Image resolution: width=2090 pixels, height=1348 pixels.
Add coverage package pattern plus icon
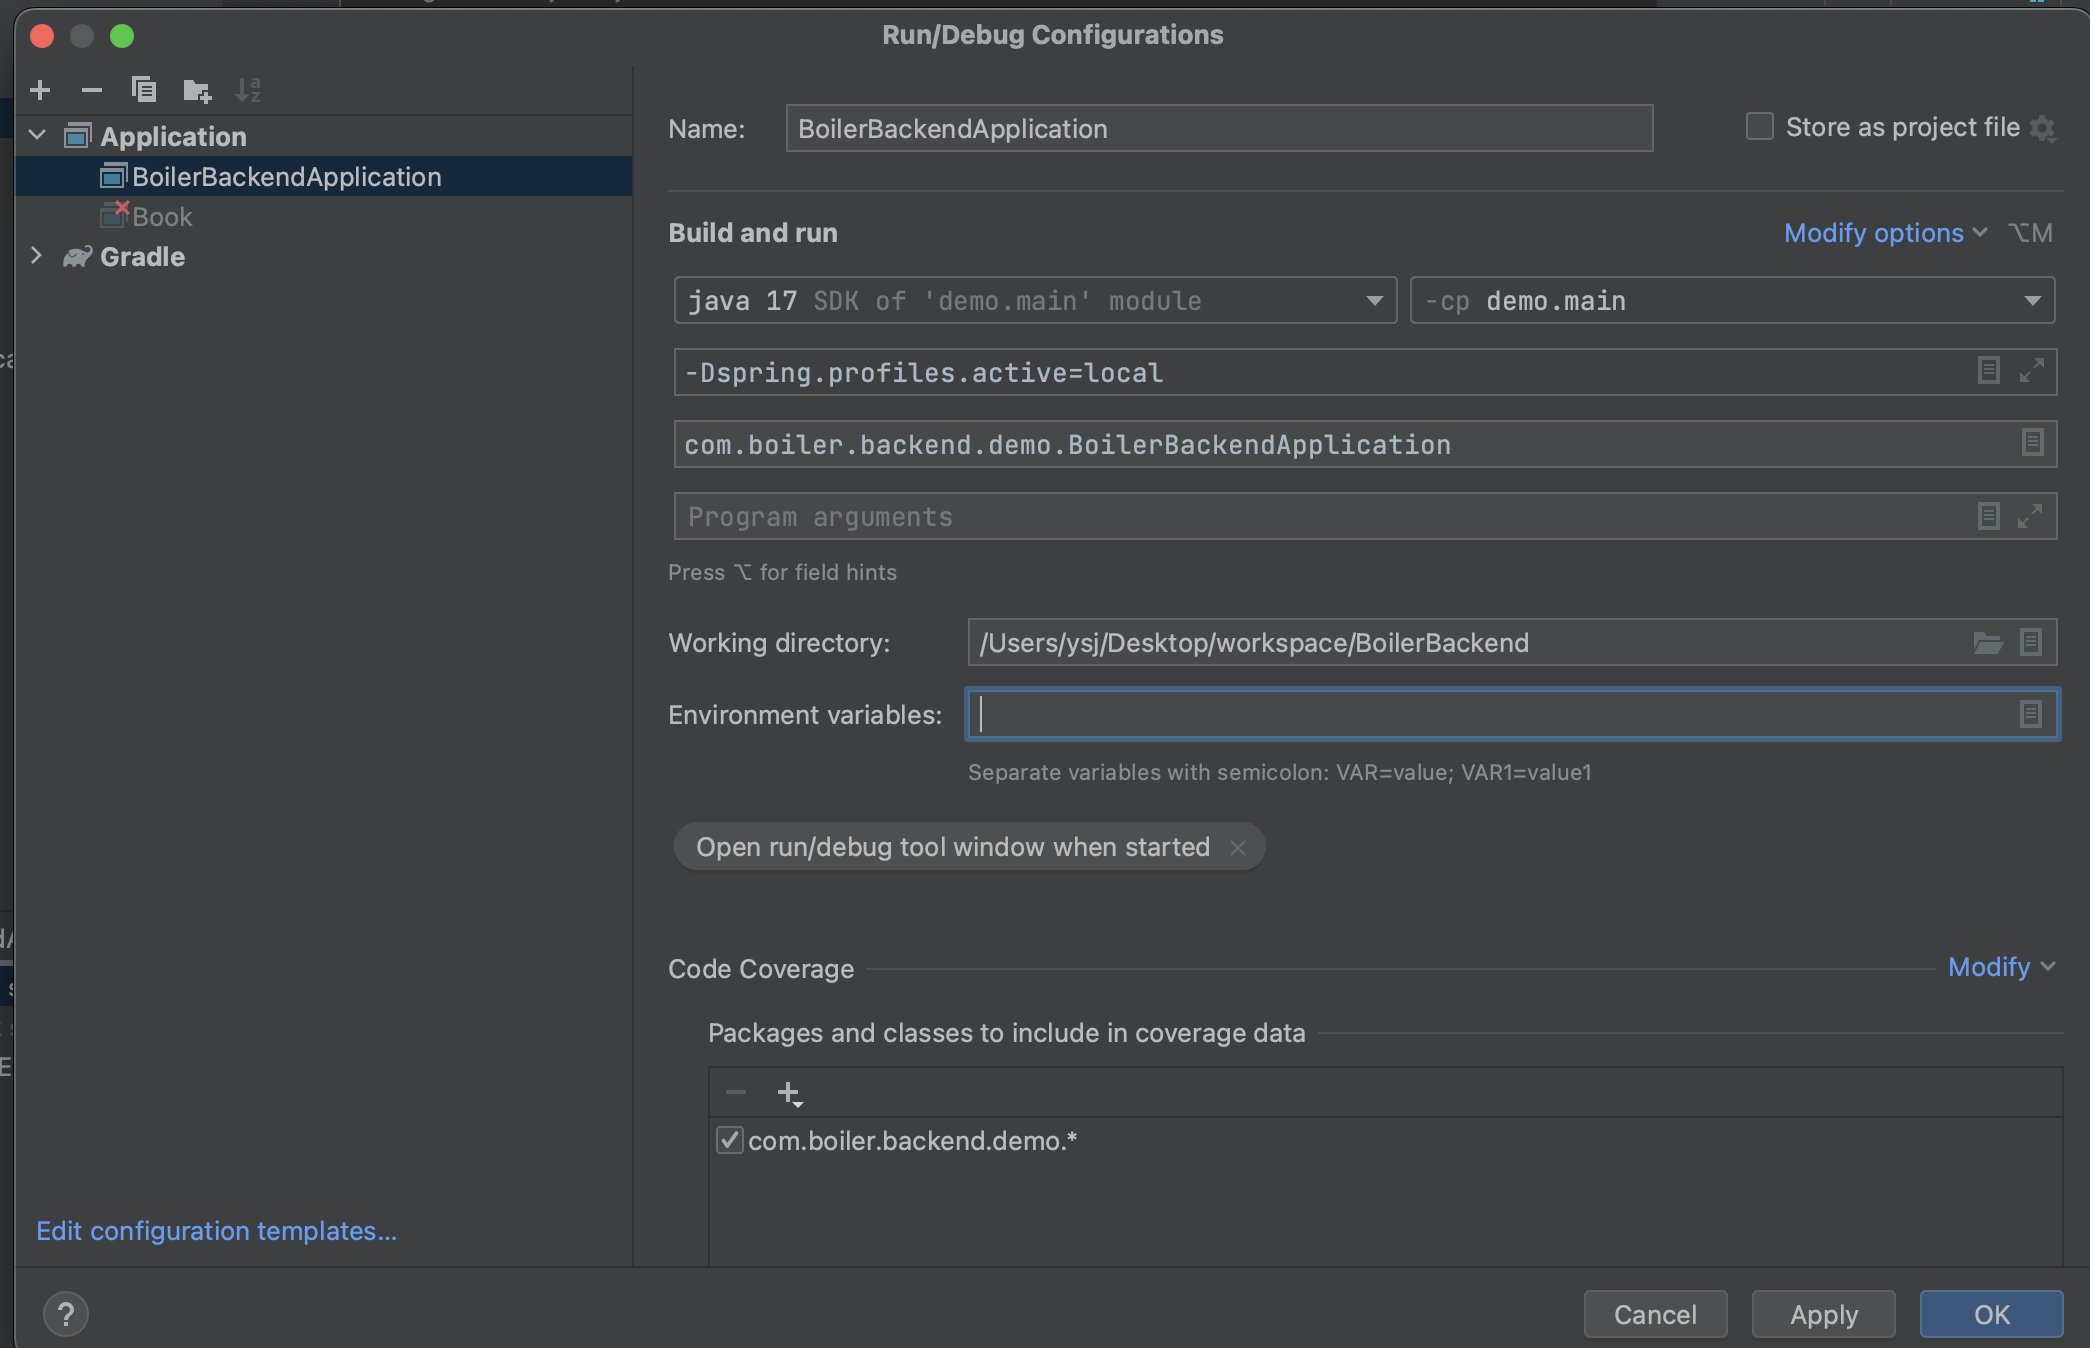click(789, 1093)
